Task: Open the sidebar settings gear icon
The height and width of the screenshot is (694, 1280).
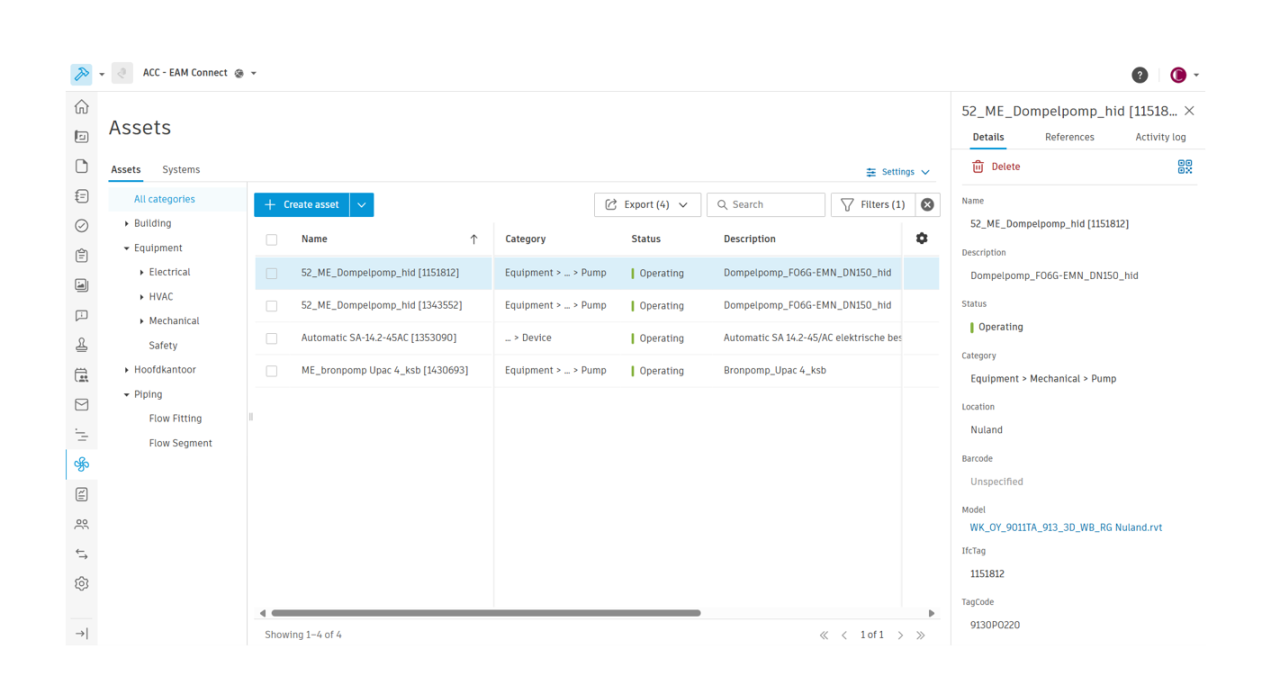Action: (x=82, y=584)
